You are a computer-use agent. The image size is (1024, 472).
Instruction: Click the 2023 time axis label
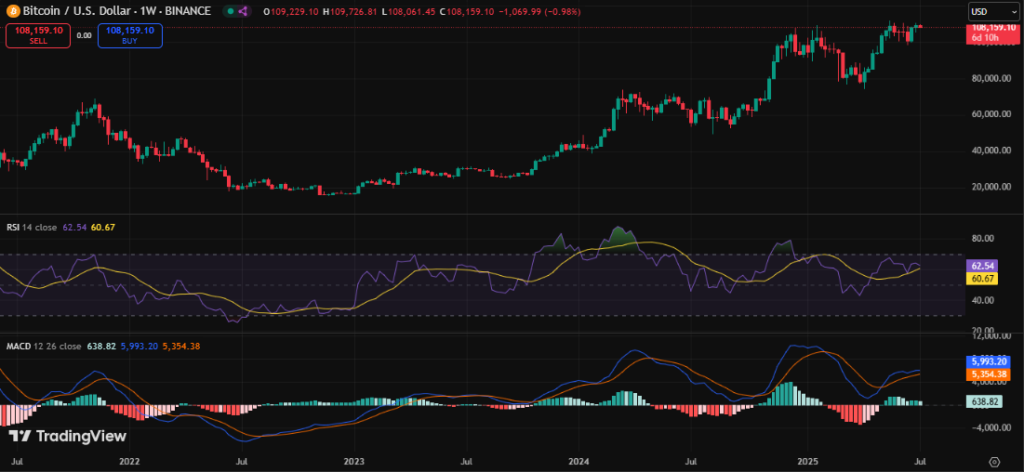tap(354, 461)
